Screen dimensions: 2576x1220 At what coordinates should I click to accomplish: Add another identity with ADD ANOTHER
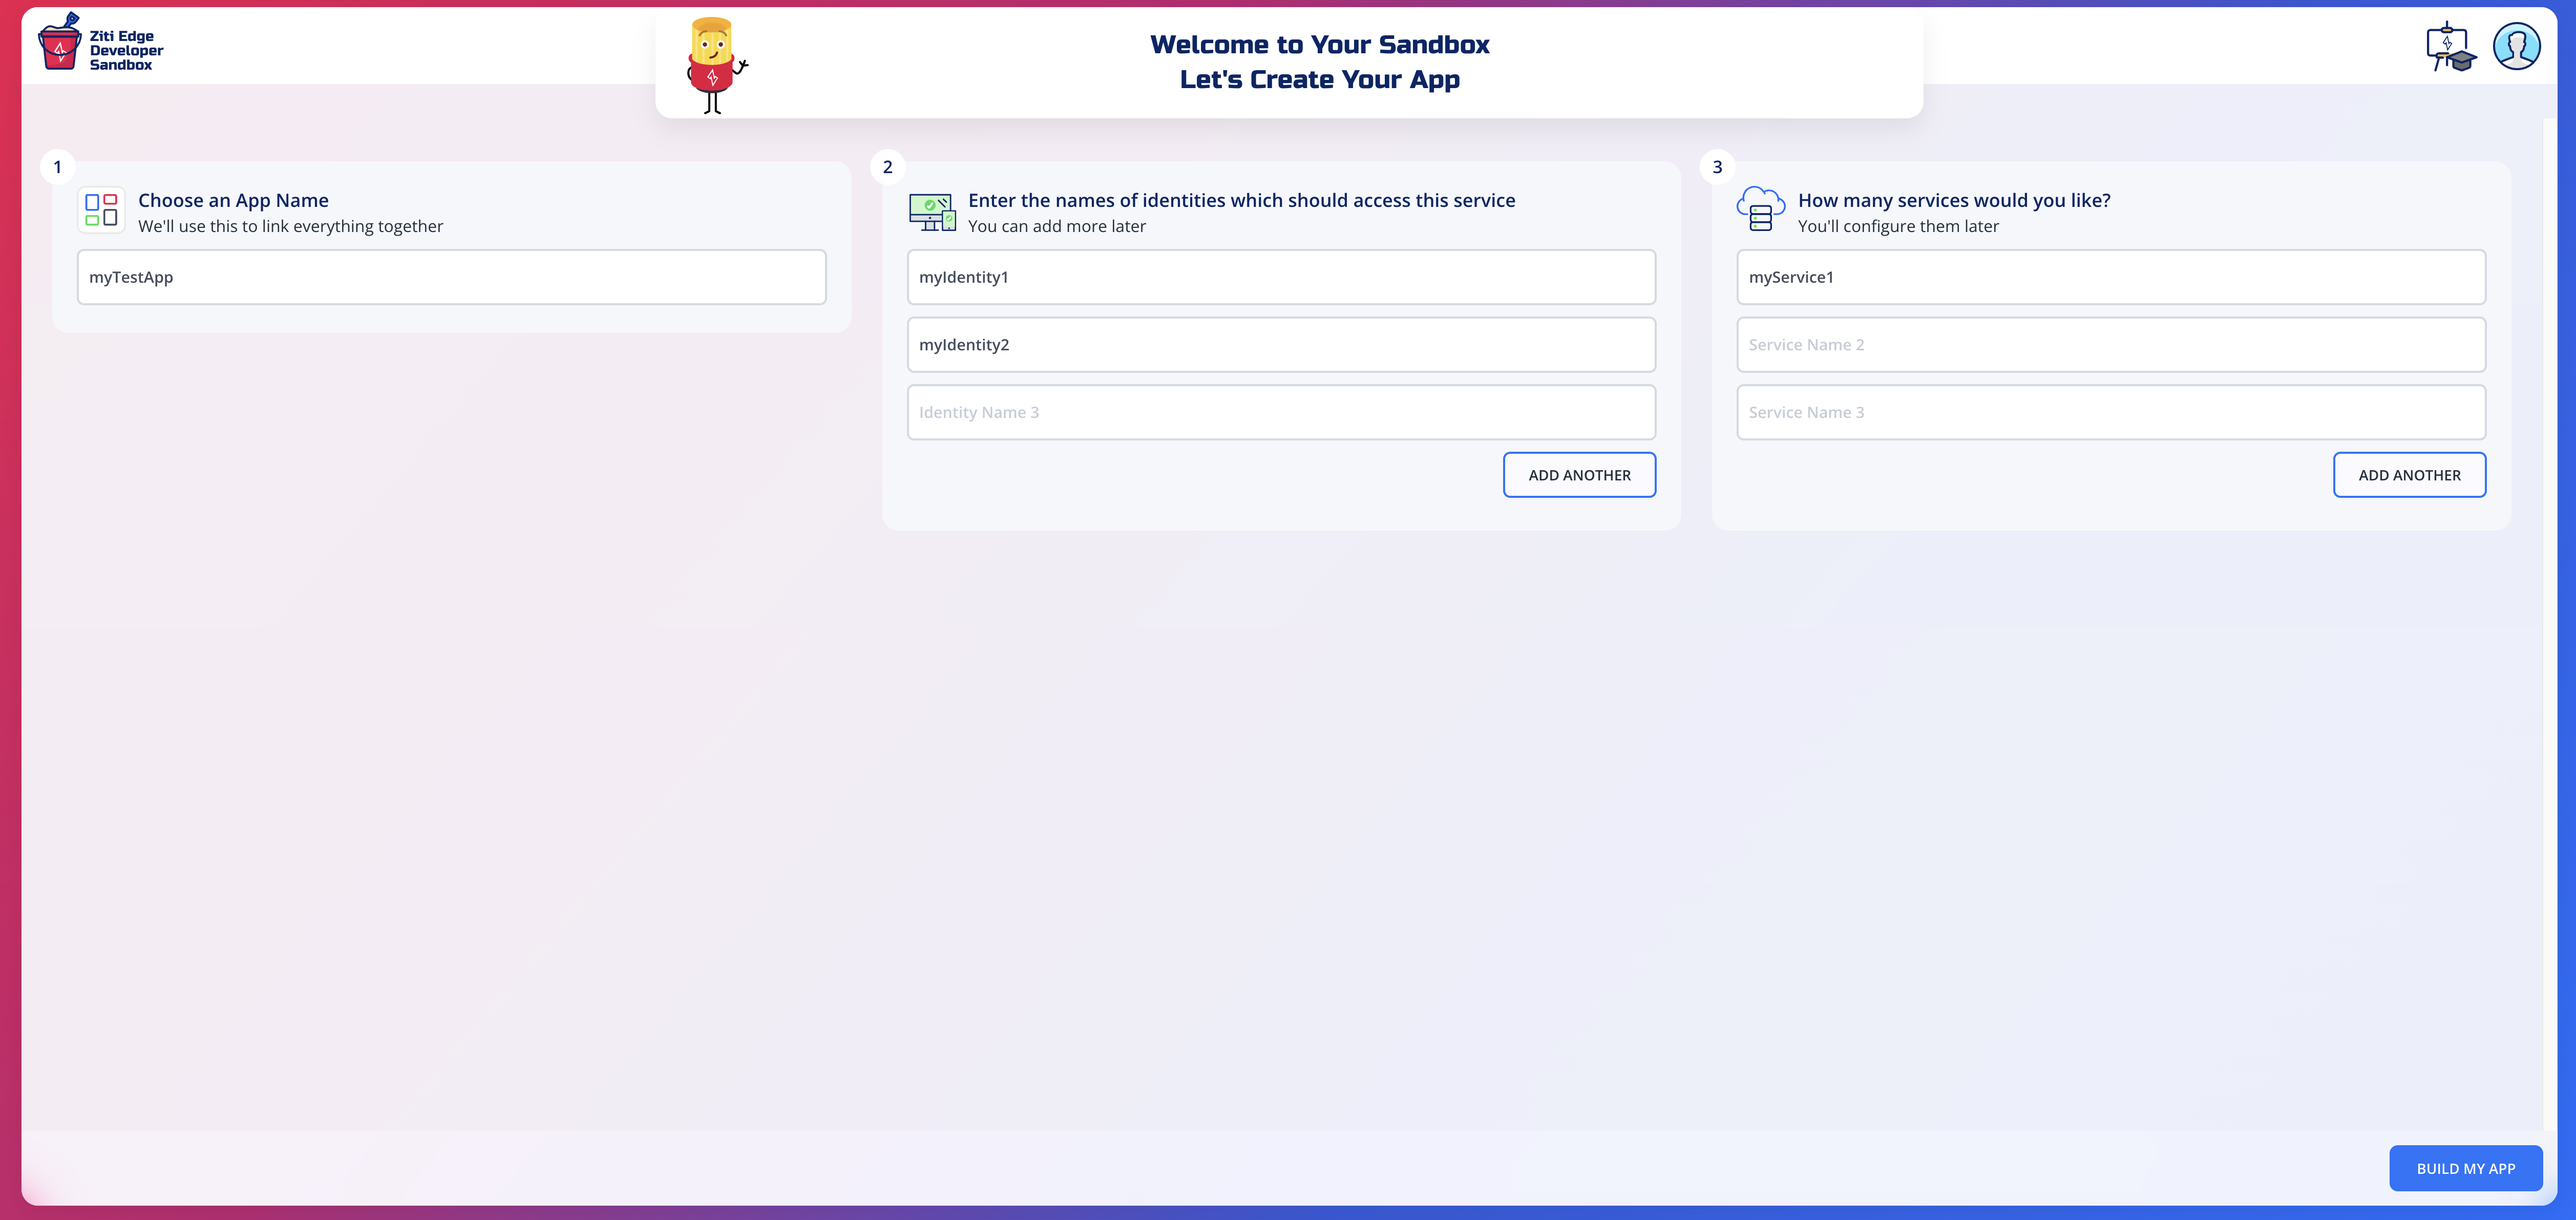1579,475
